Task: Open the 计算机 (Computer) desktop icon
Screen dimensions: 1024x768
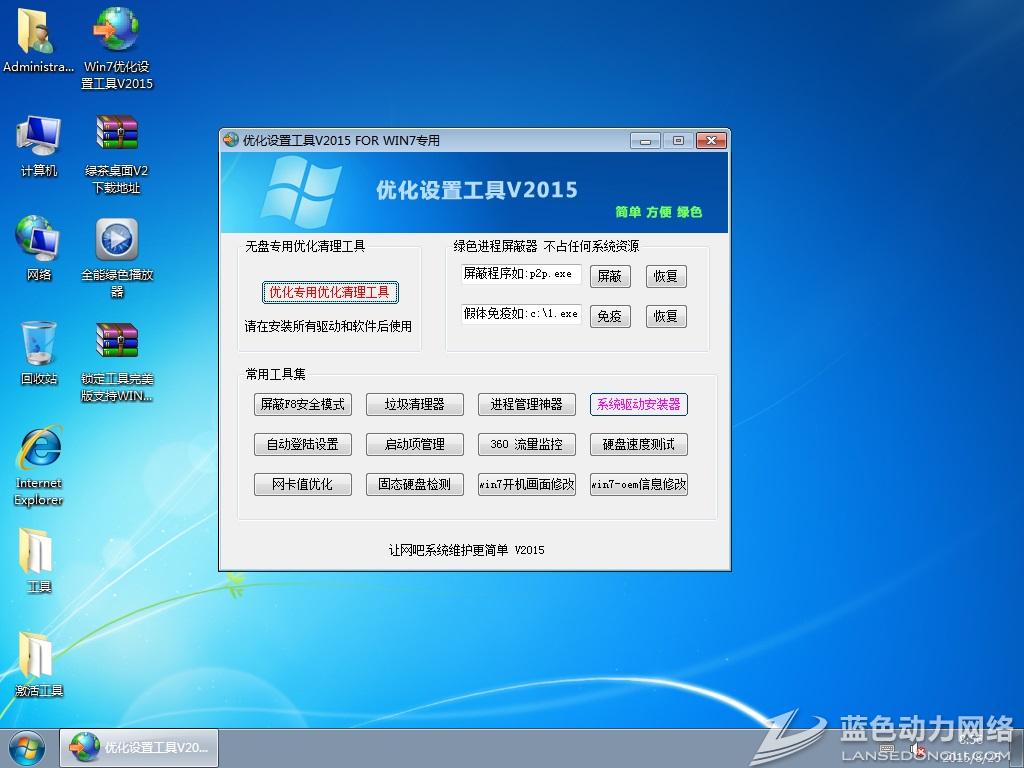Action: click(x=37, y=133)
